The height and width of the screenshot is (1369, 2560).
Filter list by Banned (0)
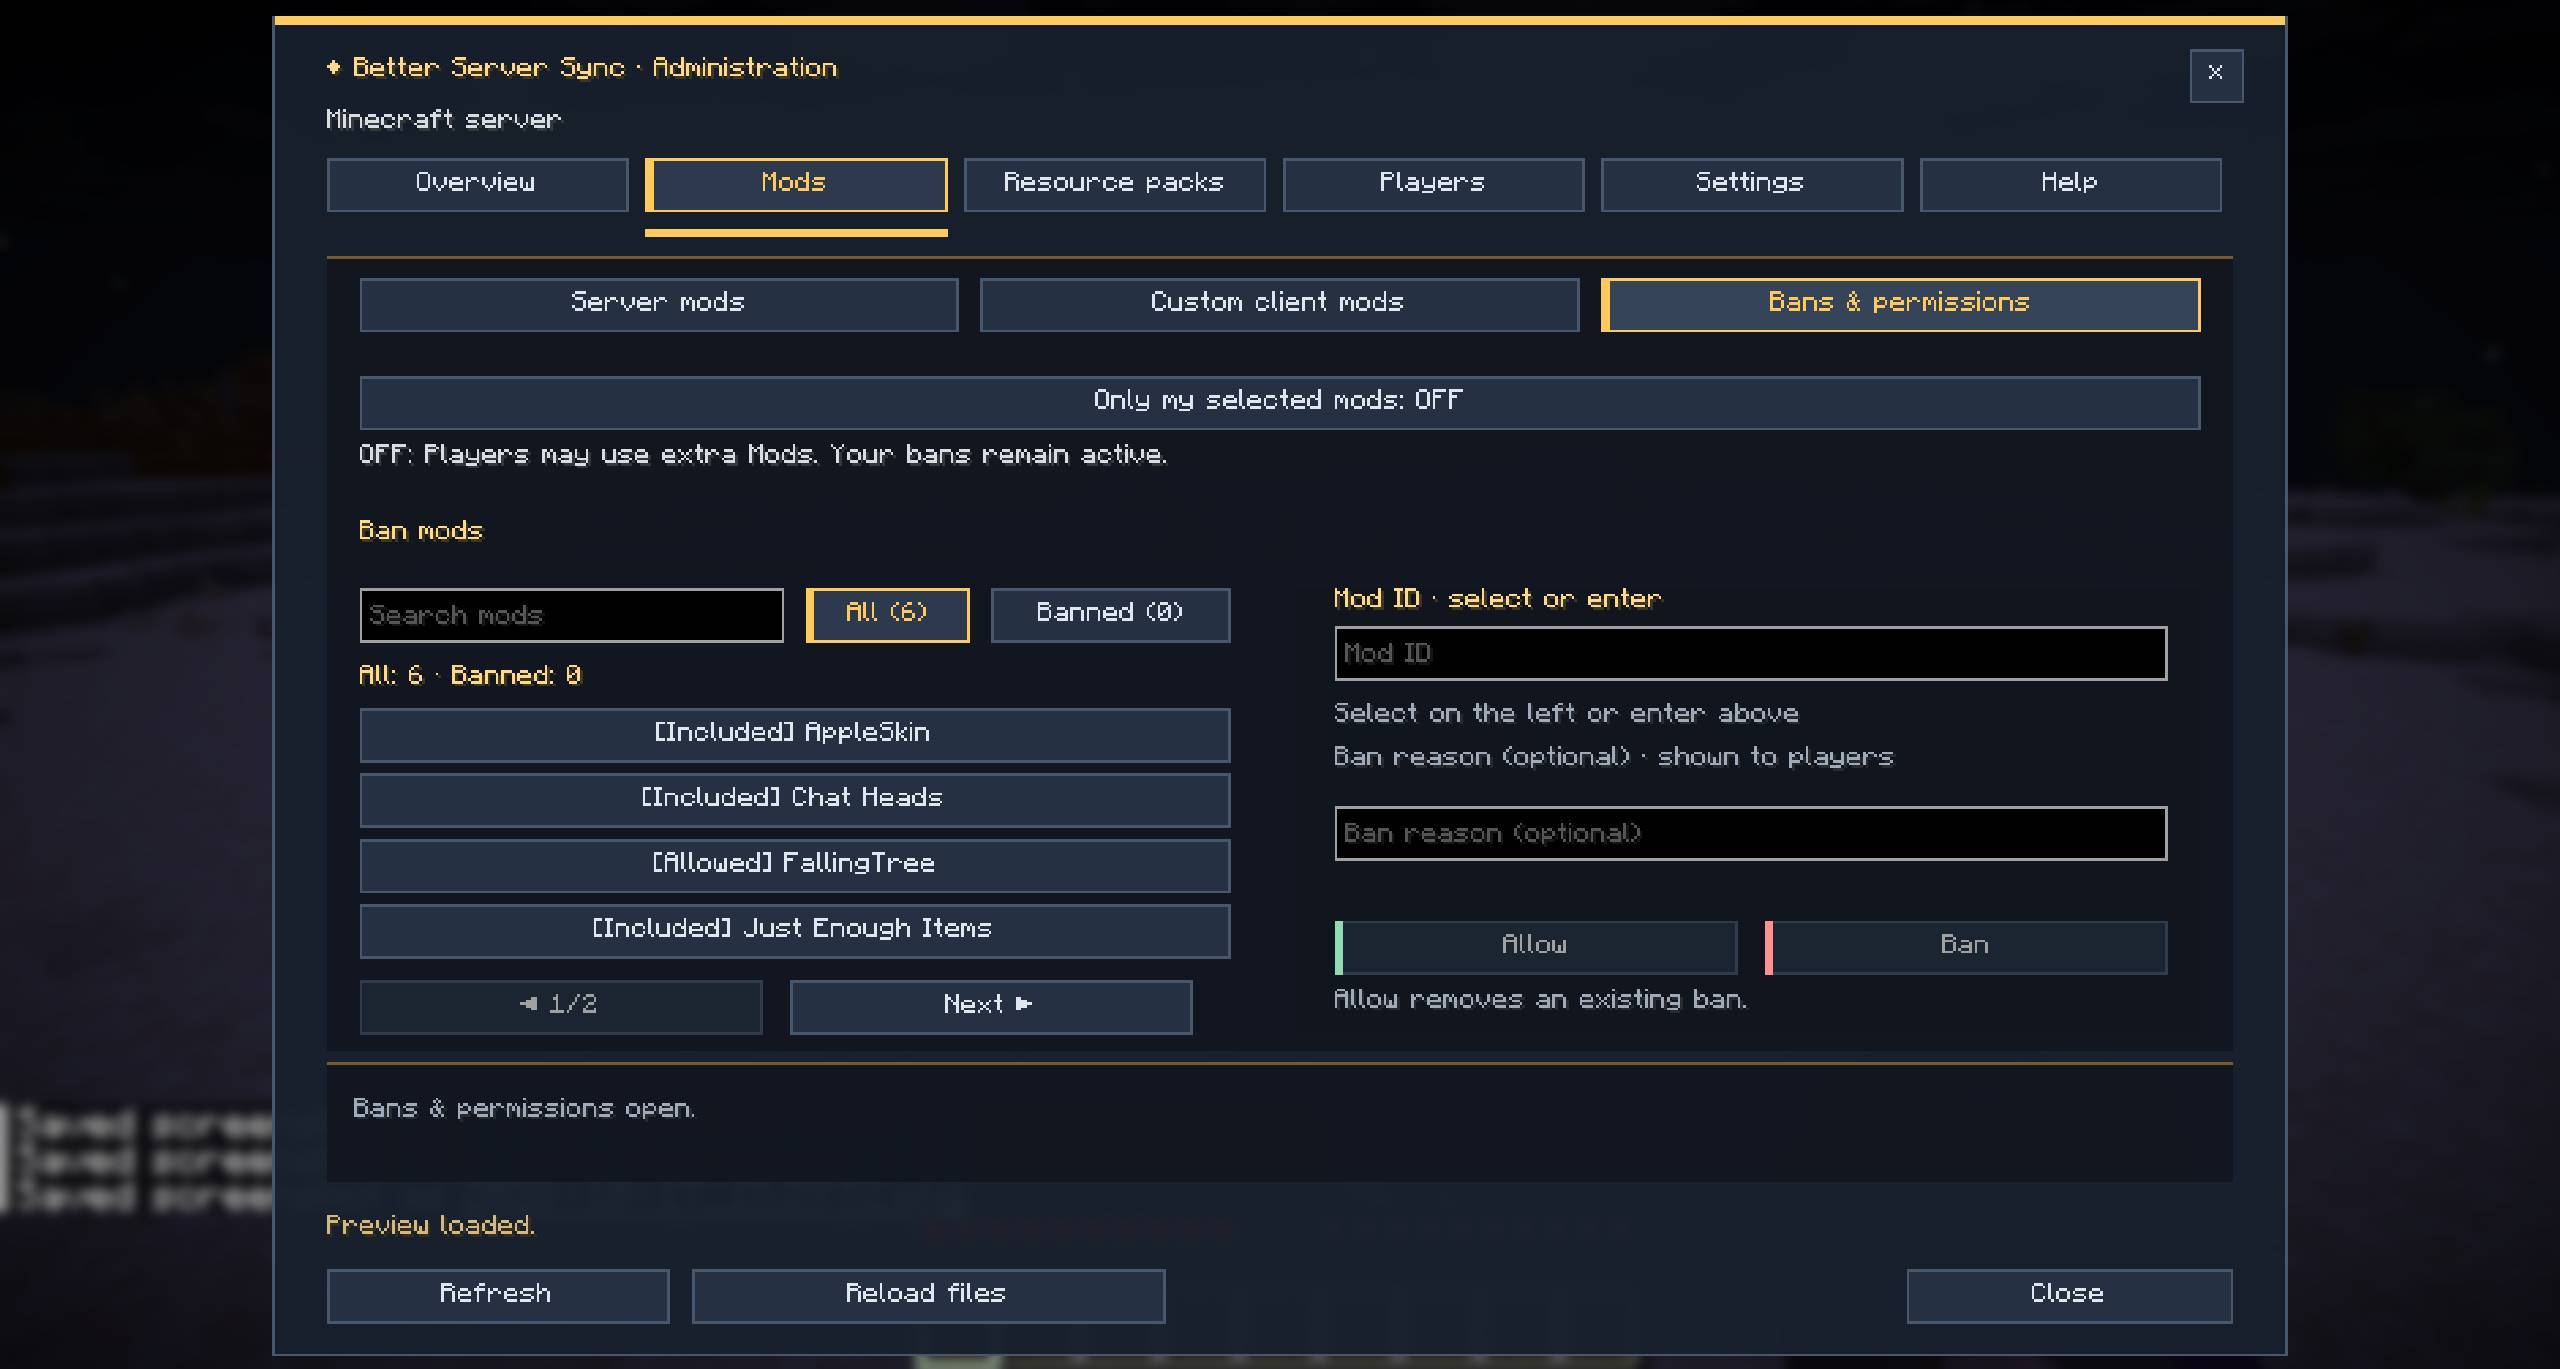pyautogui.click(x=1110, y=614)
